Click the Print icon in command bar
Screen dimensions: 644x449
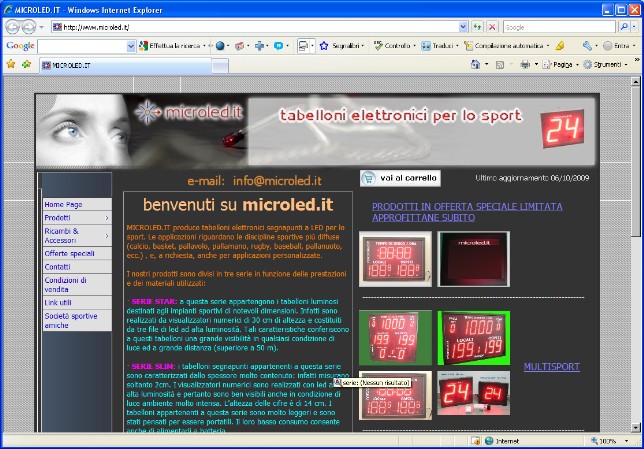pos(525,64)
